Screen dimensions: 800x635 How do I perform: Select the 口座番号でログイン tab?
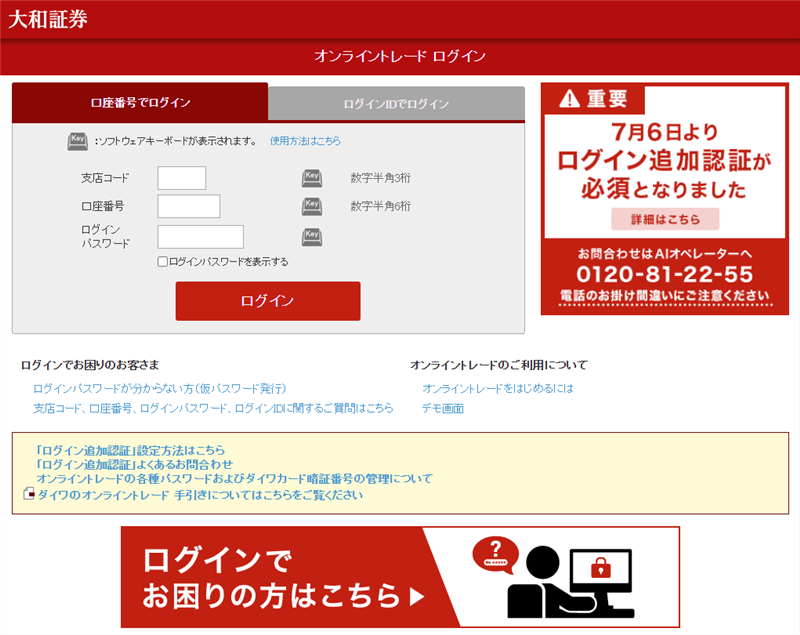tap(140, 103)
